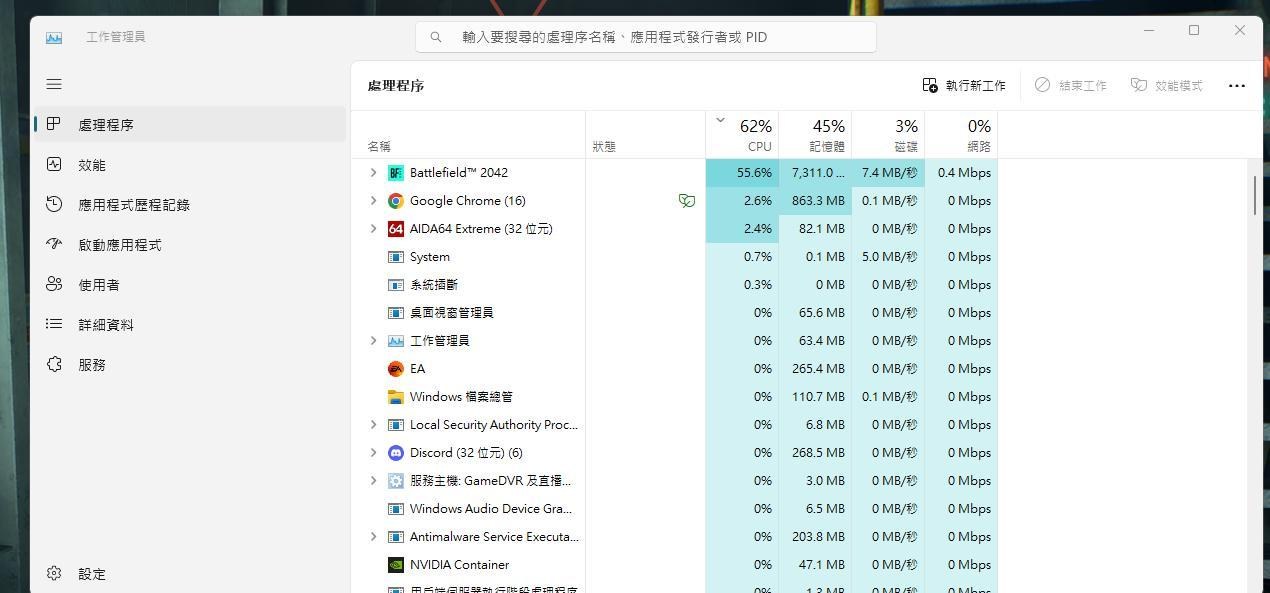Click the 效能模式 button

[x=1167, y=85]
